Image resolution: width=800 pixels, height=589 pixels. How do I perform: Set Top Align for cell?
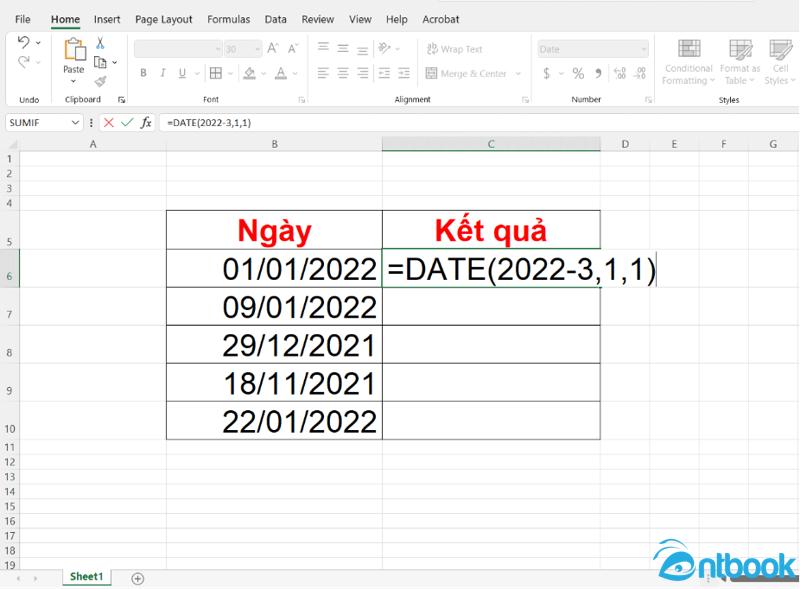(x=323, y=47)
